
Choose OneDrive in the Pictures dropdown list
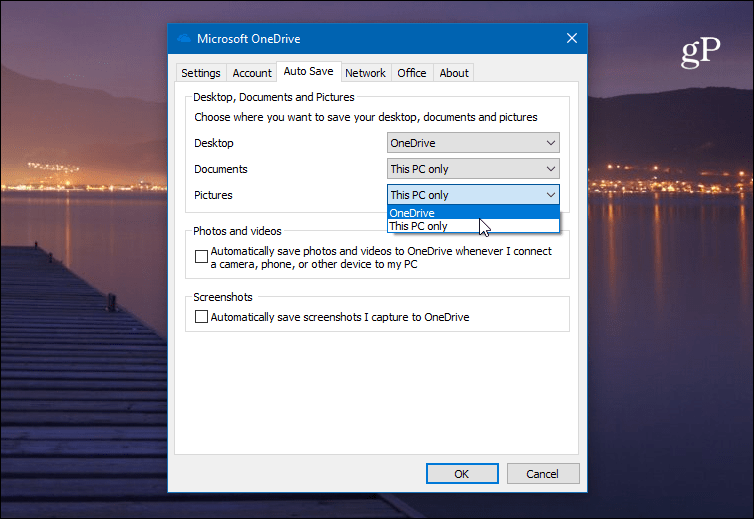click(473, 213)
